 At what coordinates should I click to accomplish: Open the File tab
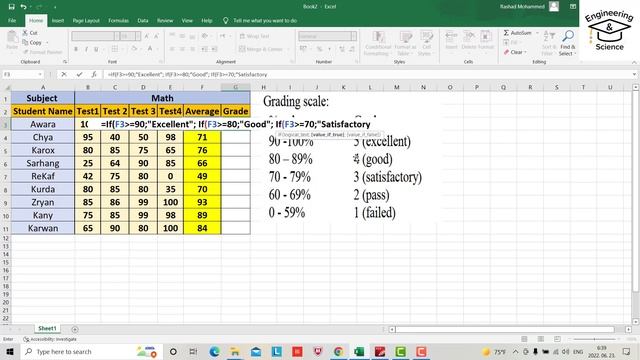point(12,20)
